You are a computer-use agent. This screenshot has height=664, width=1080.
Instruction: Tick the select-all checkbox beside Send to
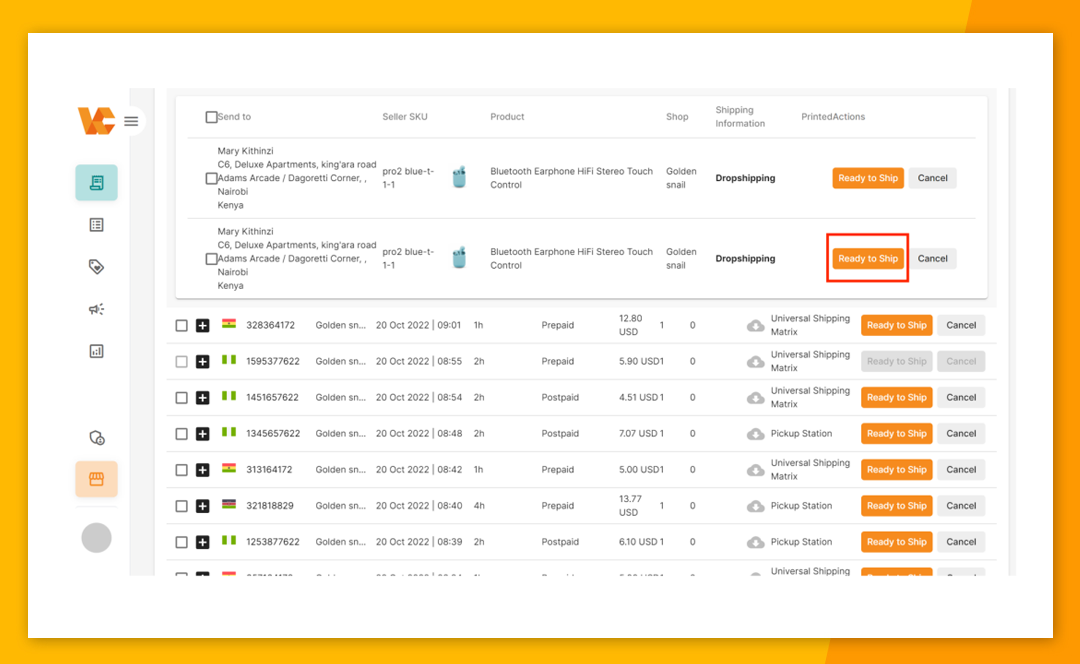pos(211,117)
